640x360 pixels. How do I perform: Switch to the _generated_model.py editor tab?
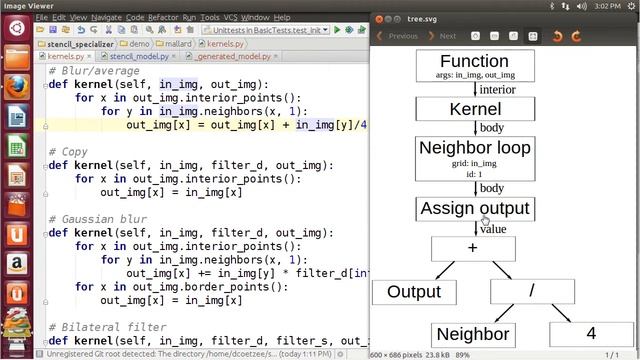pyautogui.click(x=232, y=56)
